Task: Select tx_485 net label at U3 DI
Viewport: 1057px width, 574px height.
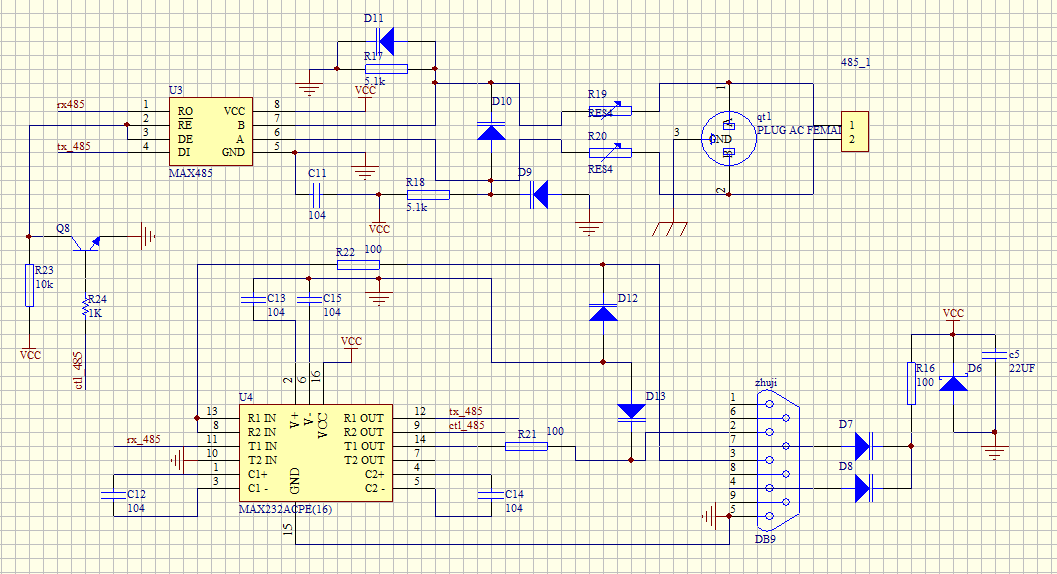Action: coord(73,146)
